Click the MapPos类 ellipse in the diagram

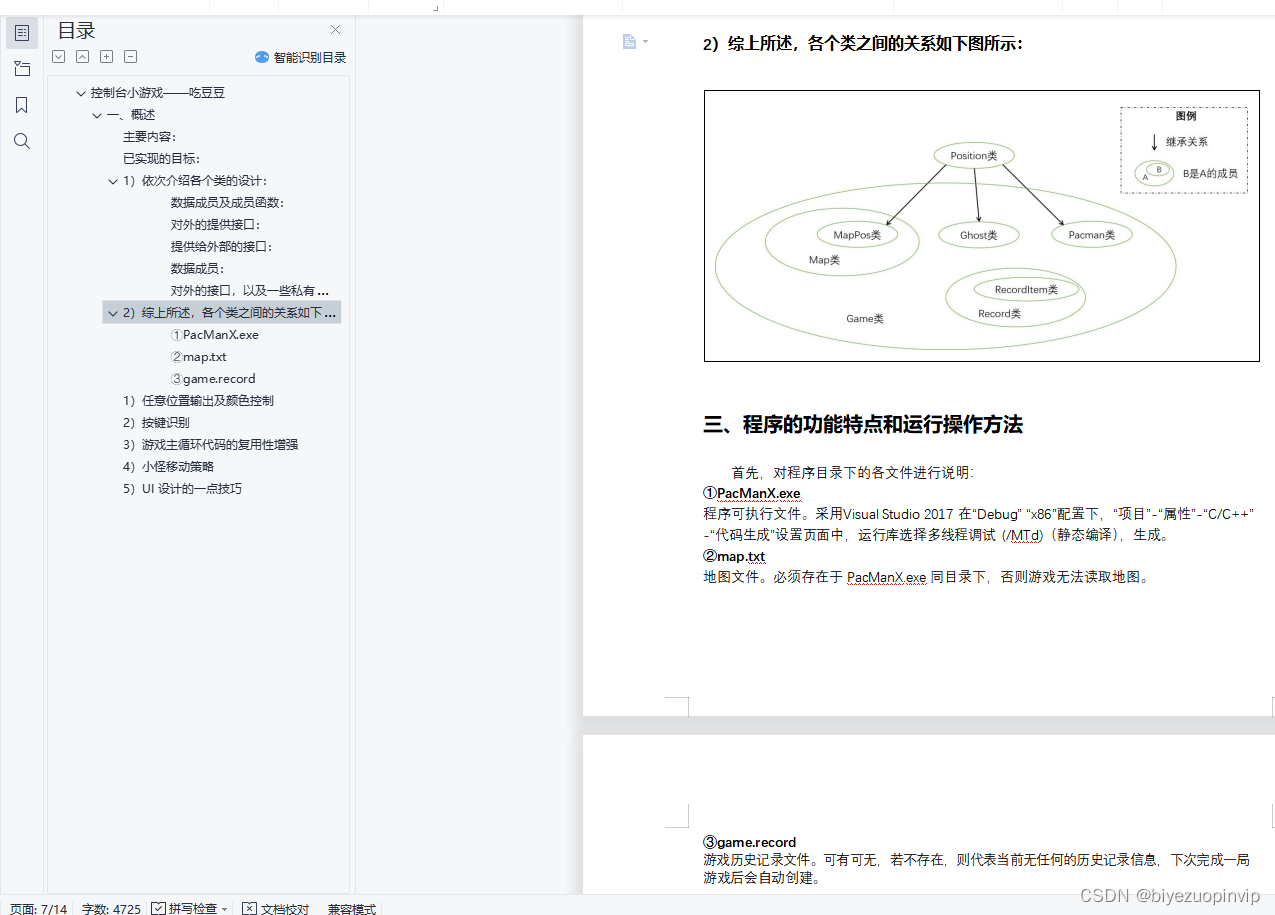[x=857, y=235]
